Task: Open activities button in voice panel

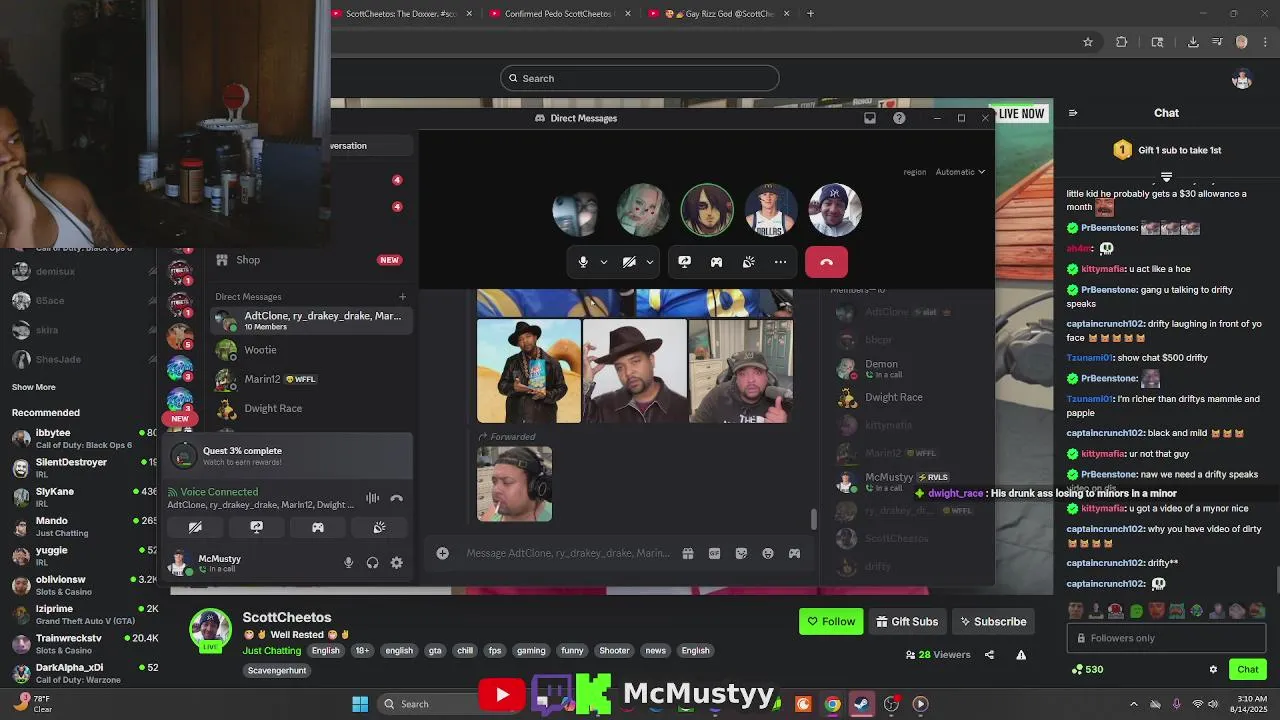Action: coord(318,527)
